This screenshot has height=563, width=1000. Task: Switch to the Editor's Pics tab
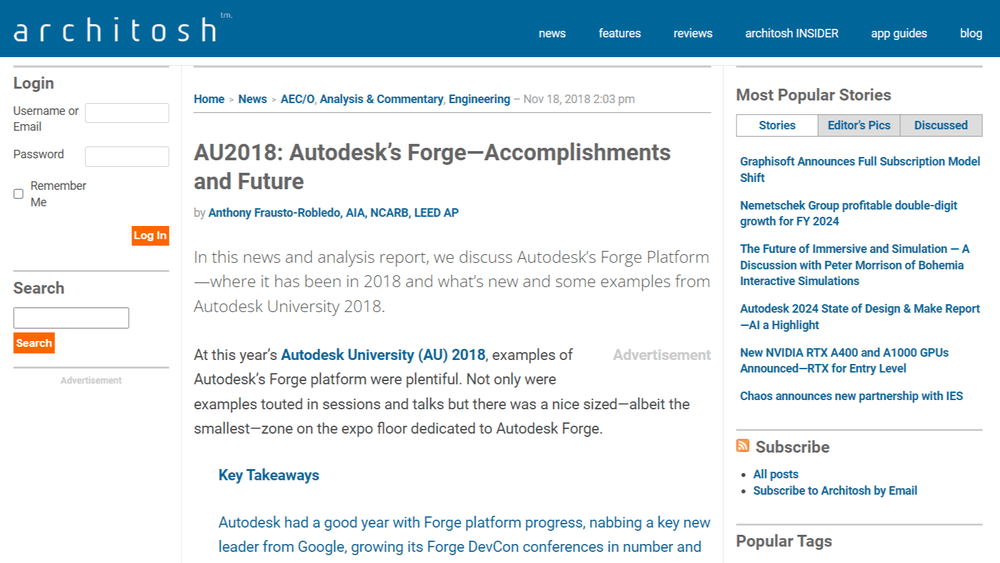click(858, 125)
